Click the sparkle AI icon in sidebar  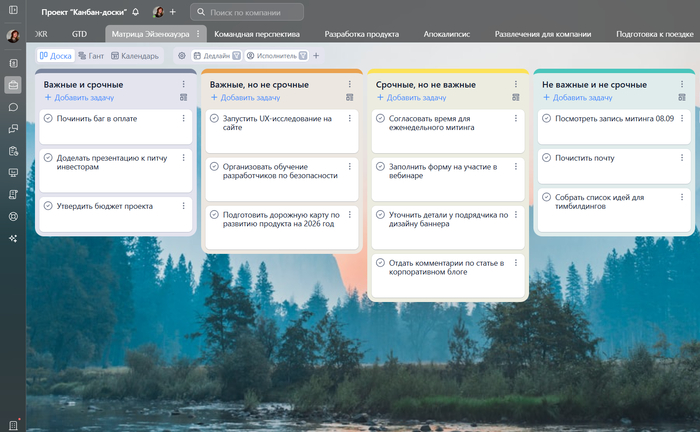pos(13,238)
